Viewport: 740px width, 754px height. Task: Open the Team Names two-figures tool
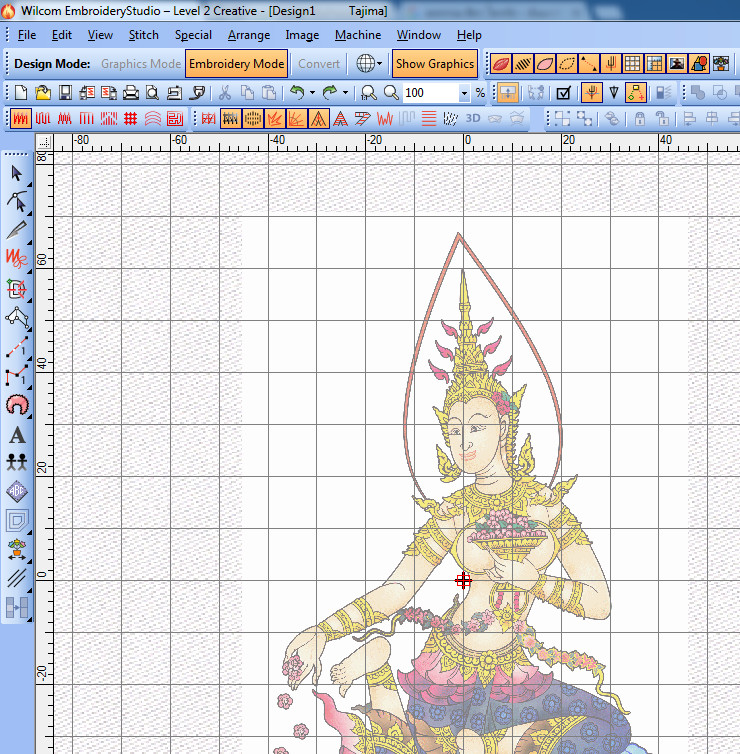coord(17,463)
